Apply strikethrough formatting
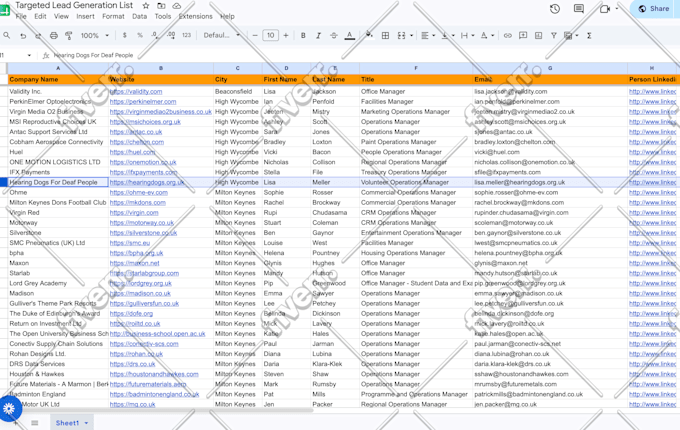Image resolution: width=680 pixels, height=430 pixels. [333, 36]
